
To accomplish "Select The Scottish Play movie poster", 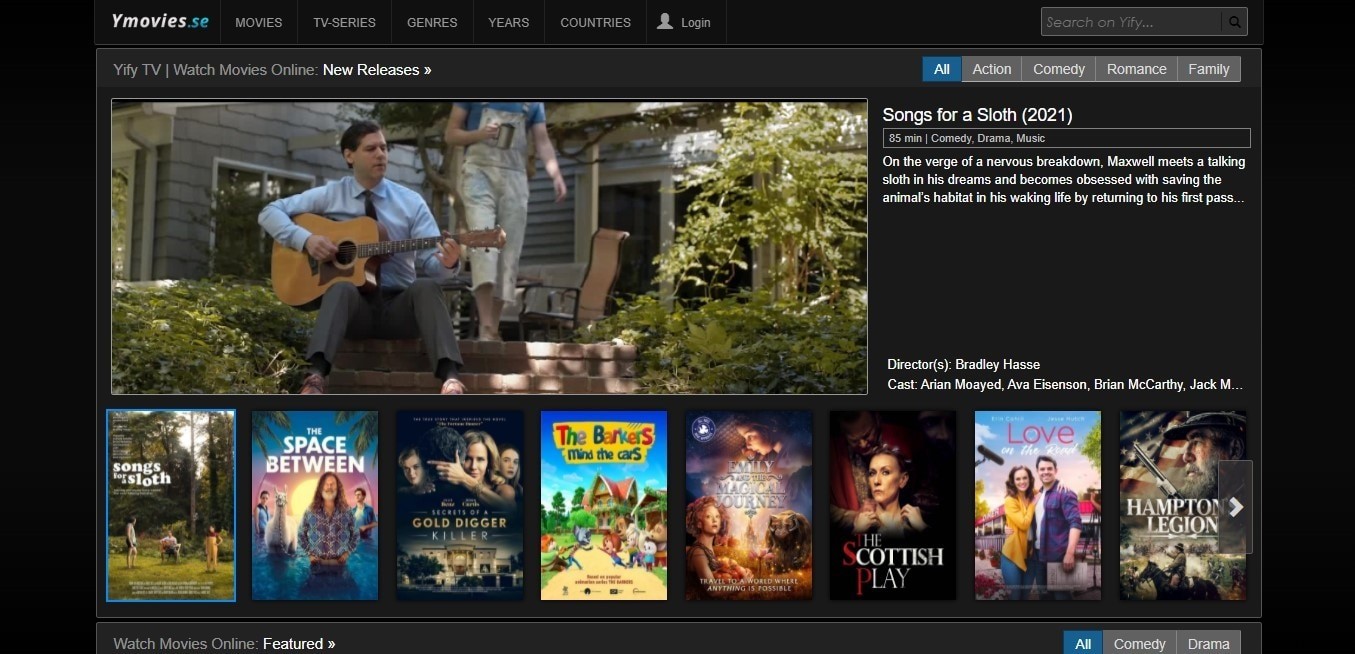I will point(892,505).
